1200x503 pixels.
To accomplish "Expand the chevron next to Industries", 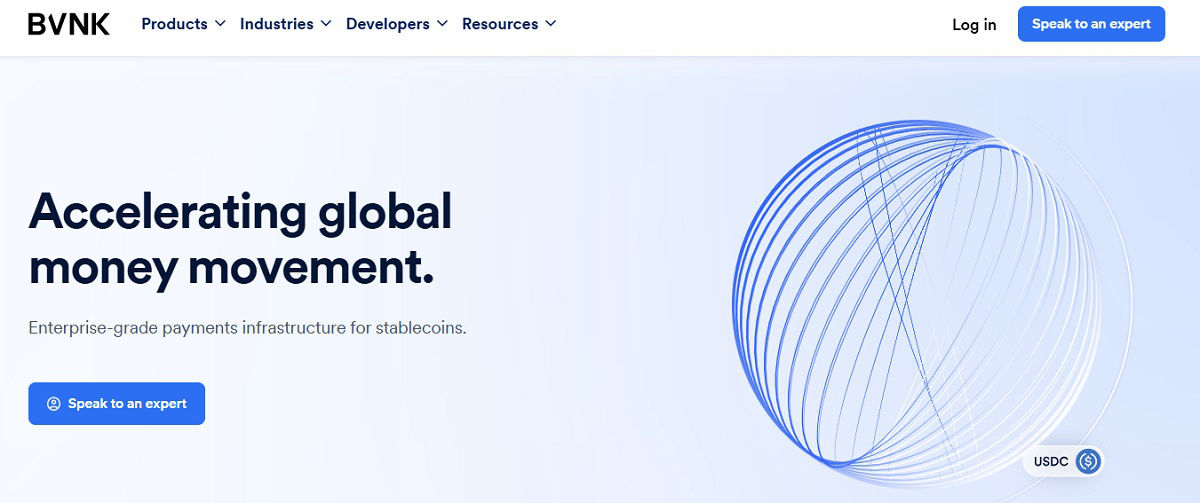I will coord(325,24).
